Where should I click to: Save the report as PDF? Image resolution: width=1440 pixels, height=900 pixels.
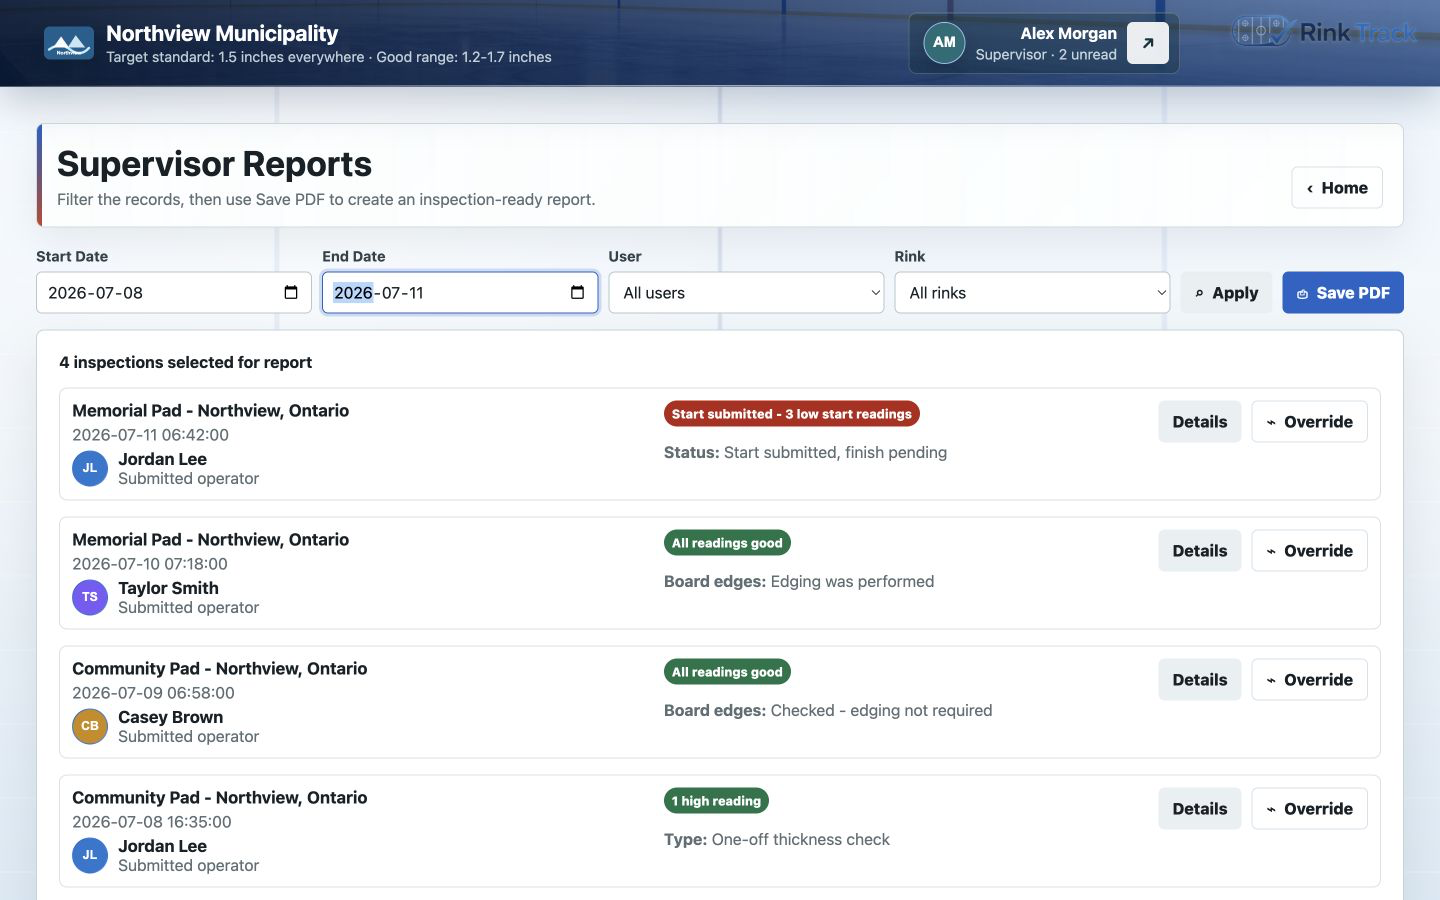(1343, 293)
